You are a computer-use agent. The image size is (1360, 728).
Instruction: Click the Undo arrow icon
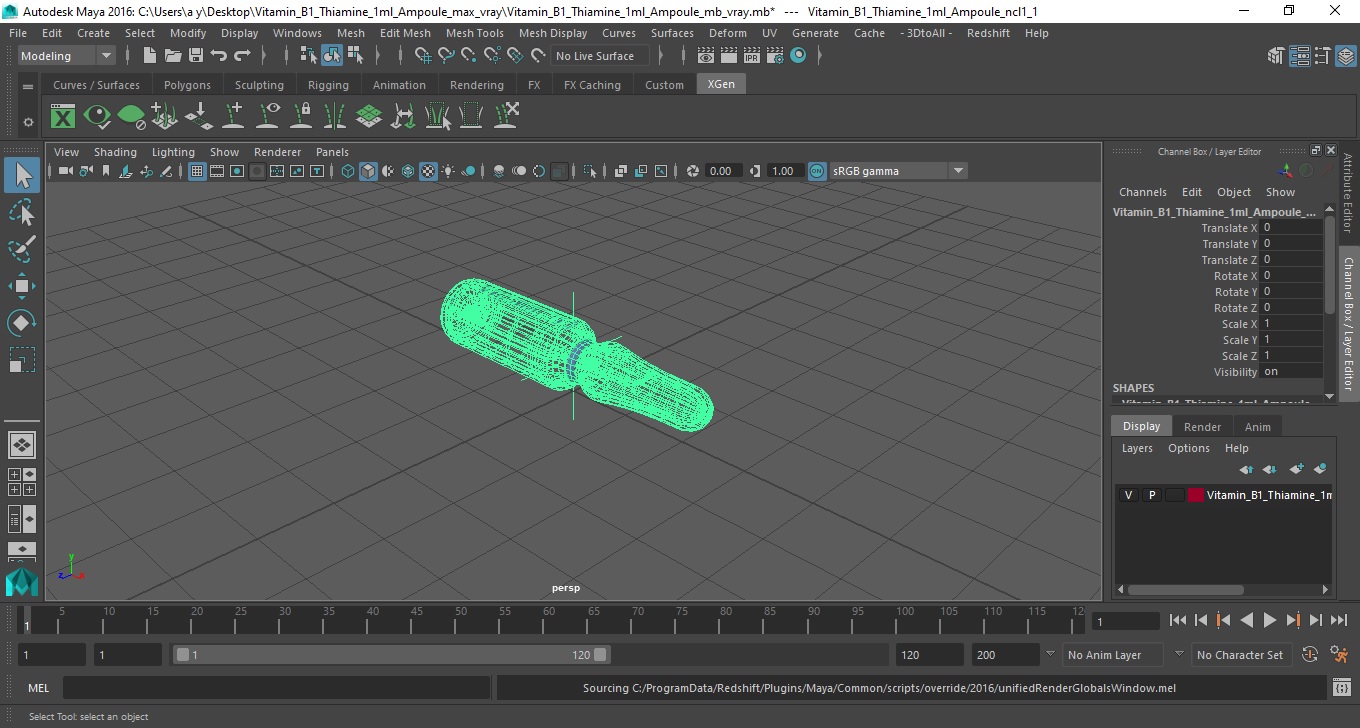coord(219,56)
